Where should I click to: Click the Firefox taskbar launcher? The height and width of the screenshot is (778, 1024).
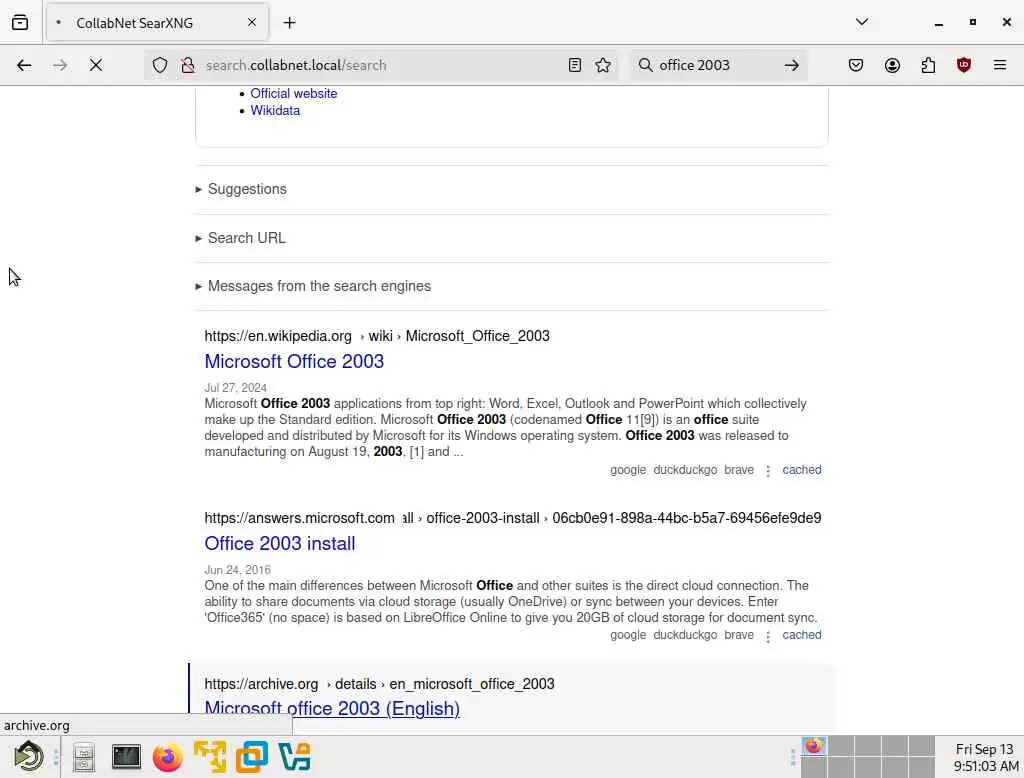(168, 757)
